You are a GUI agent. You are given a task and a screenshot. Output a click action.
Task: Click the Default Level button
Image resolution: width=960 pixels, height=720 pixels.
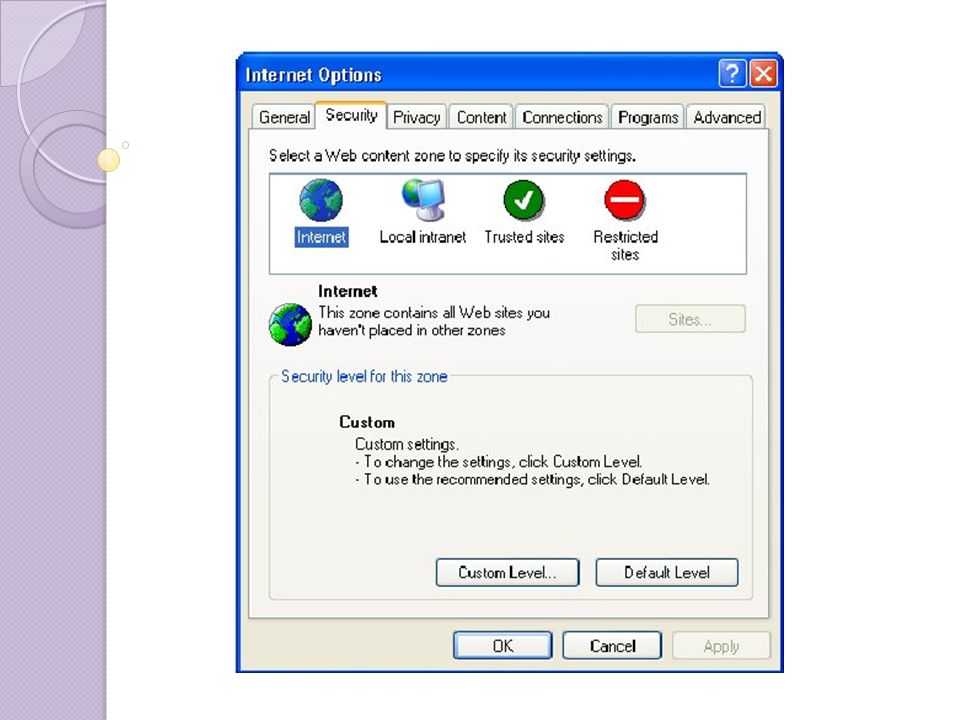coord(667,572)
